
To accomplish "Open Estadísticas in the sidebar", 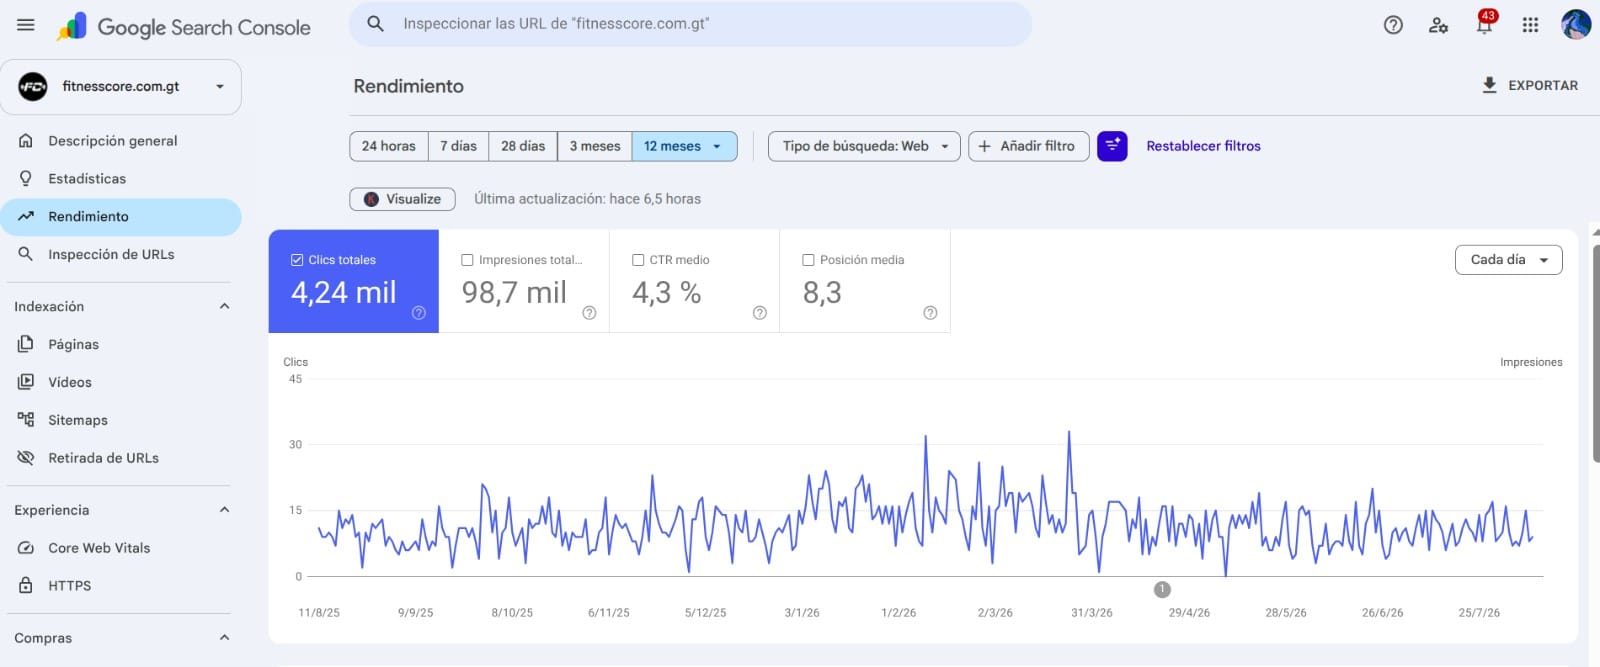I will pyautogui.click(x=121, y=179).
